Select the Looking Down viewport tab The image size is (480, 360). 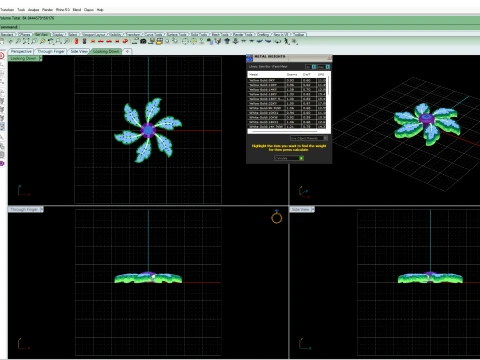pos(106,51)
